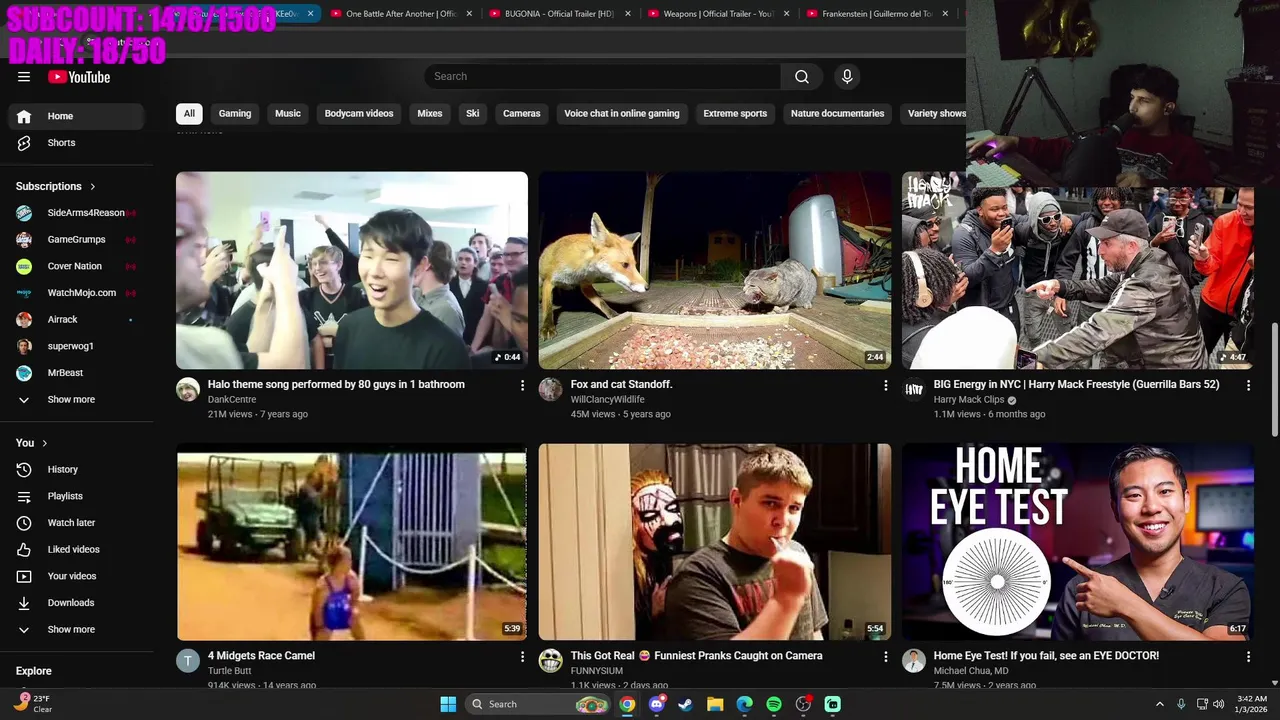This screenshot has height=720, width=1280.
Task: Open WatchMojo.com subscription channel
Action: click(77, 293)
